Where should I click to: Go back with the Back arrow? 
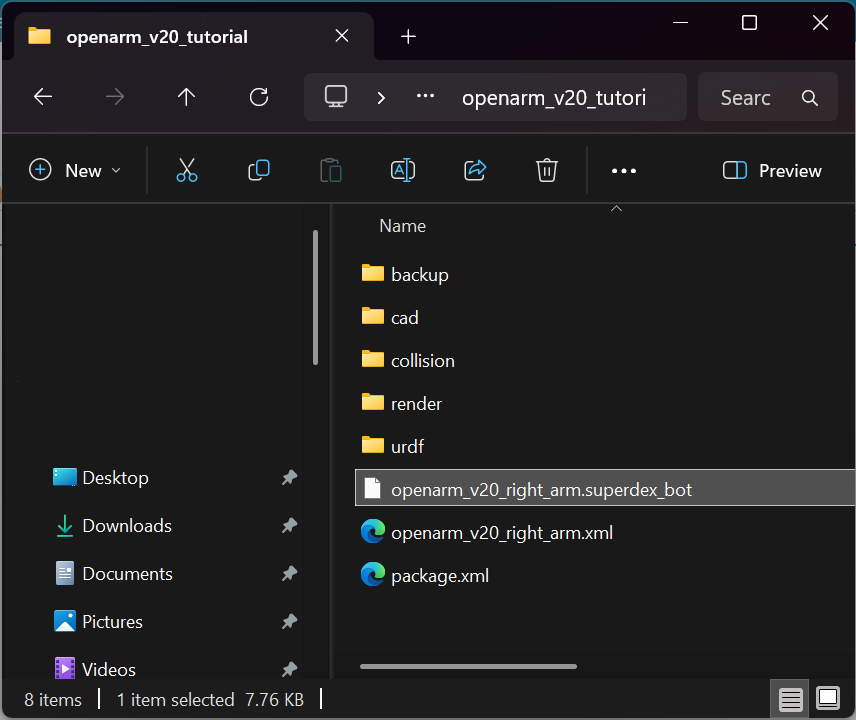(x=43, y=97)
